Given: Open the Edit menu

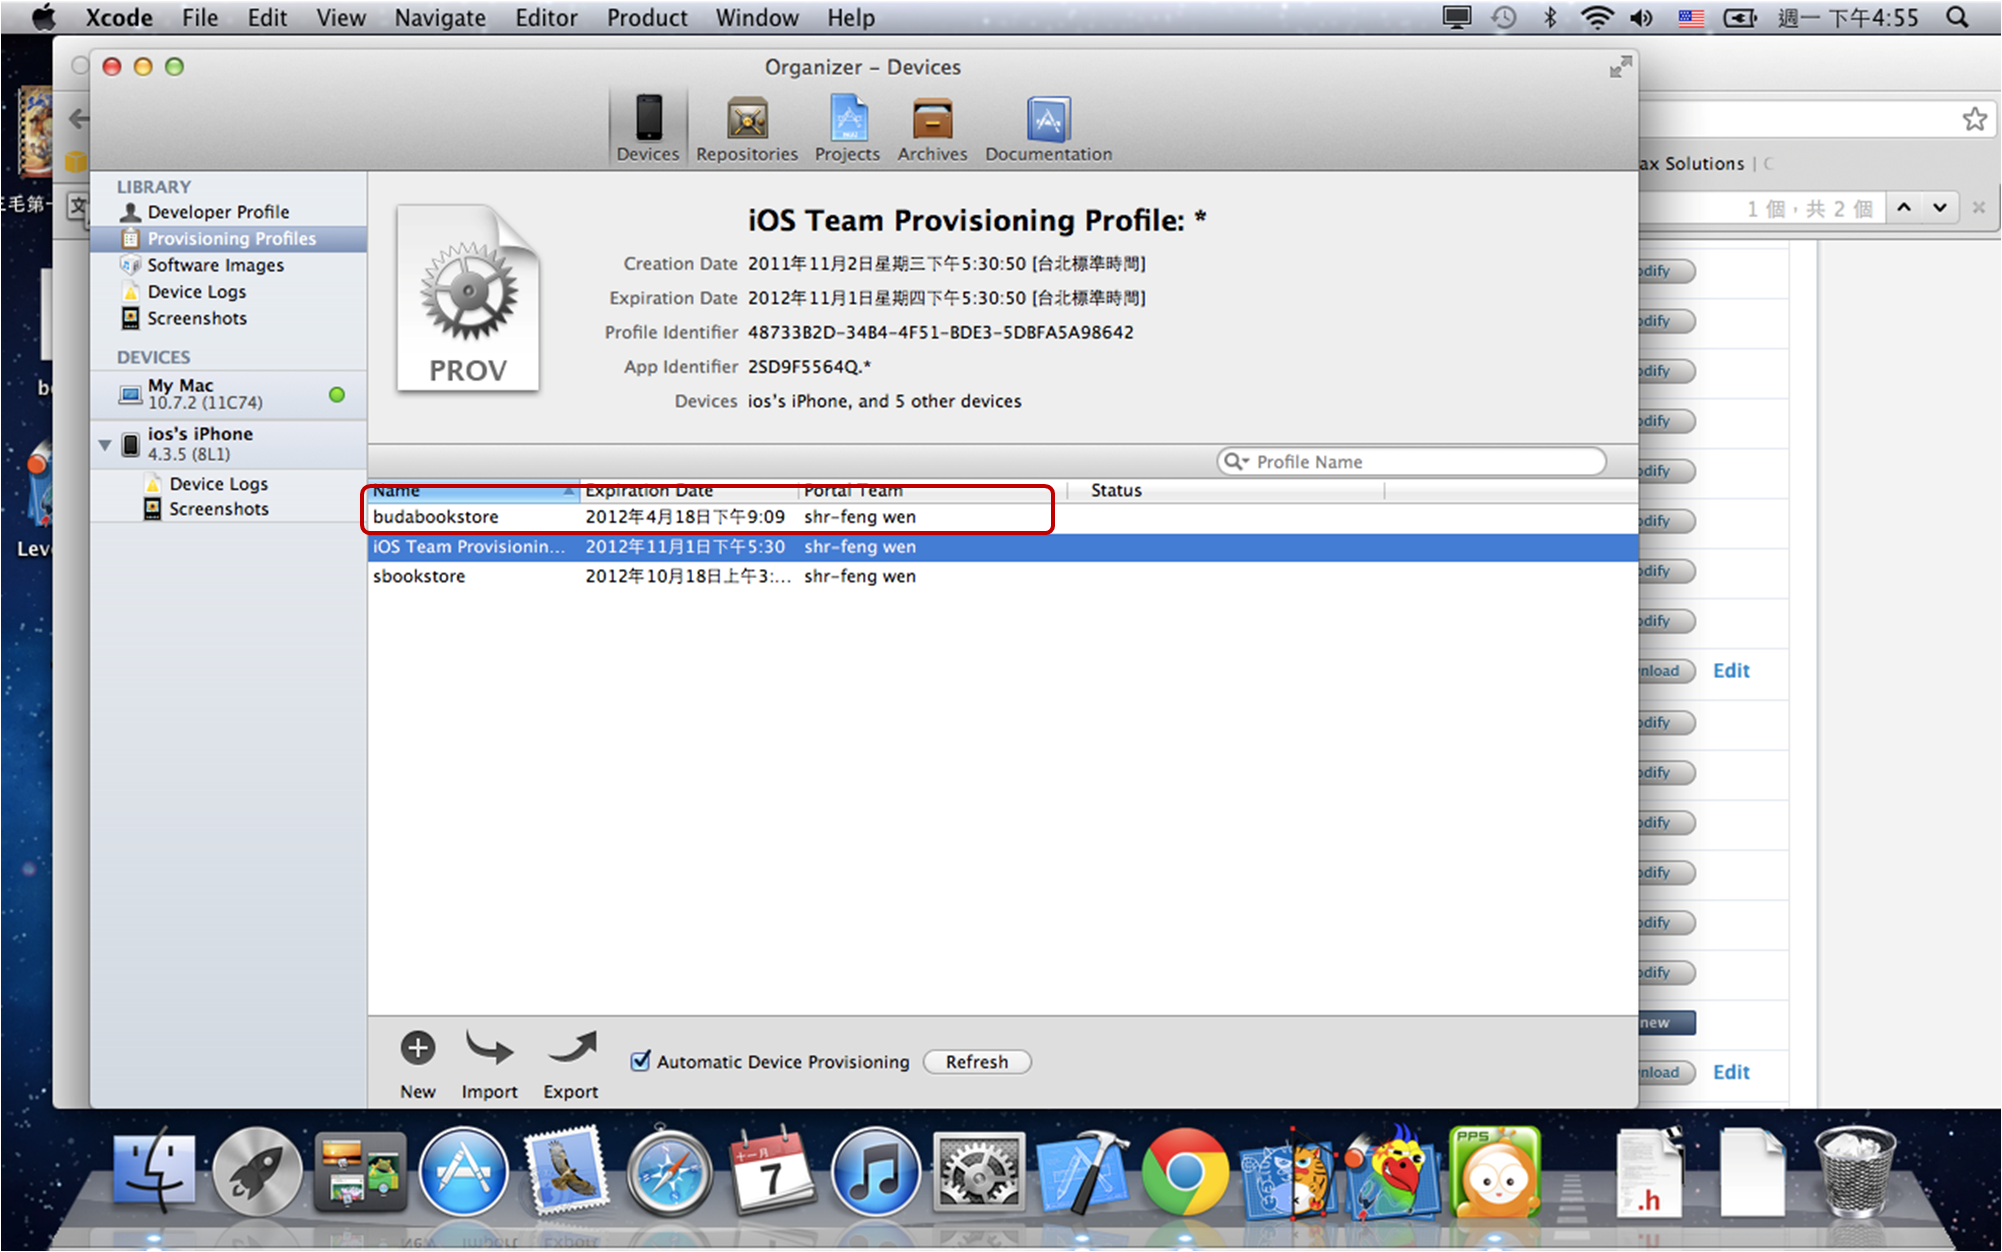Looking at the screenshot, I should [x=267, y=18].
